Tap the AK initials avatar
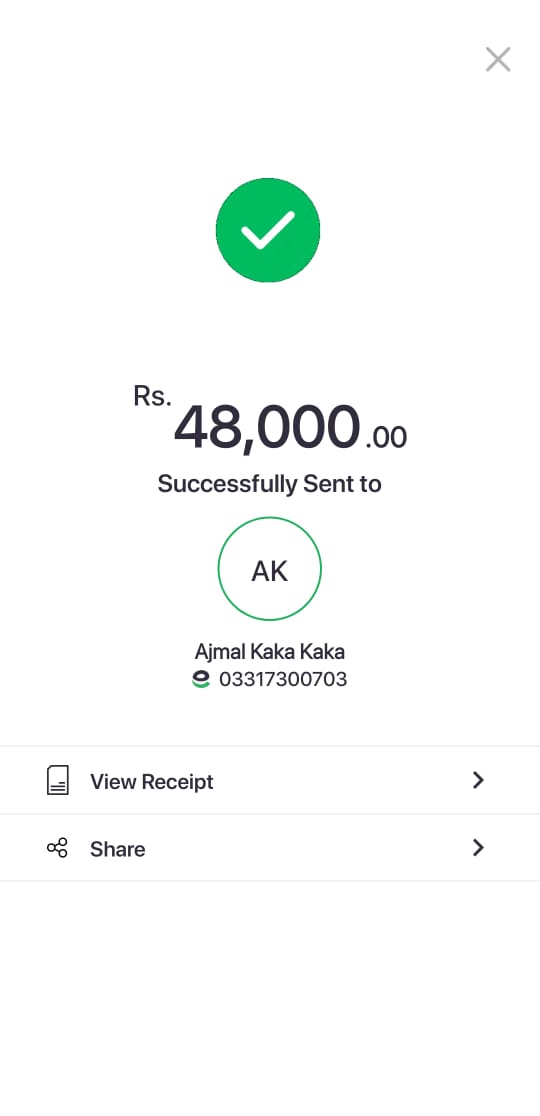The width and height of the screenshot is (540, 1116). (x=270, y=570)
